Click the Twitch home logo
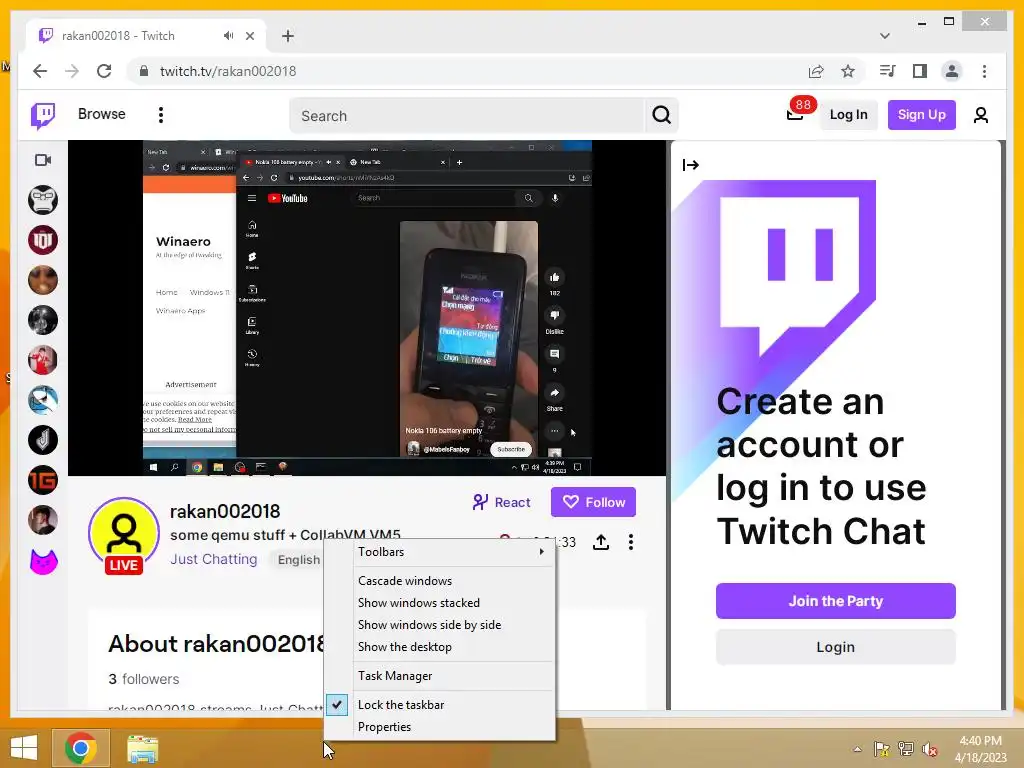 tap(43, 116)
